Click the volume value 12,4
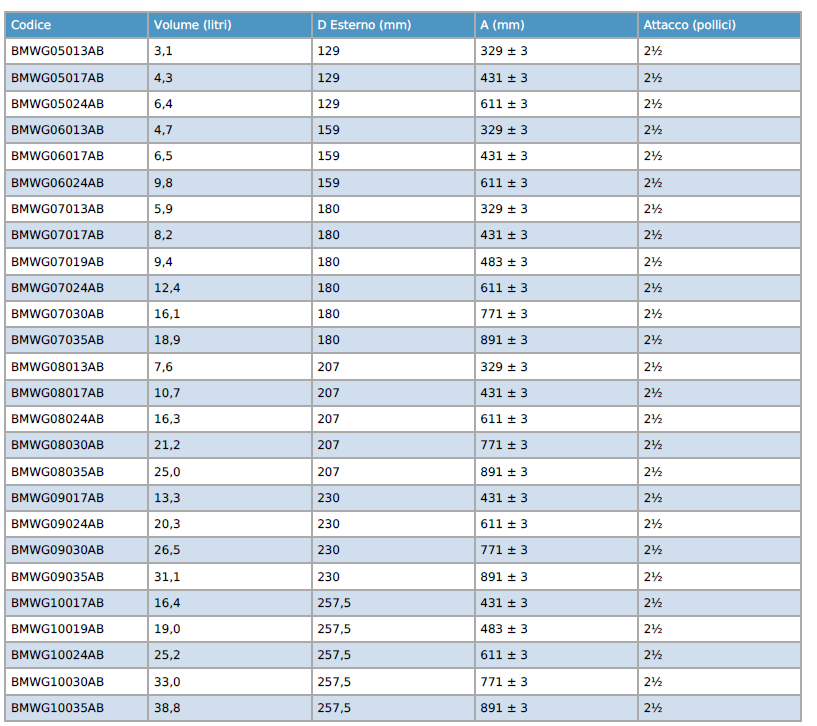The height and width of the screenshot is (726, 817). click(167, 288)
